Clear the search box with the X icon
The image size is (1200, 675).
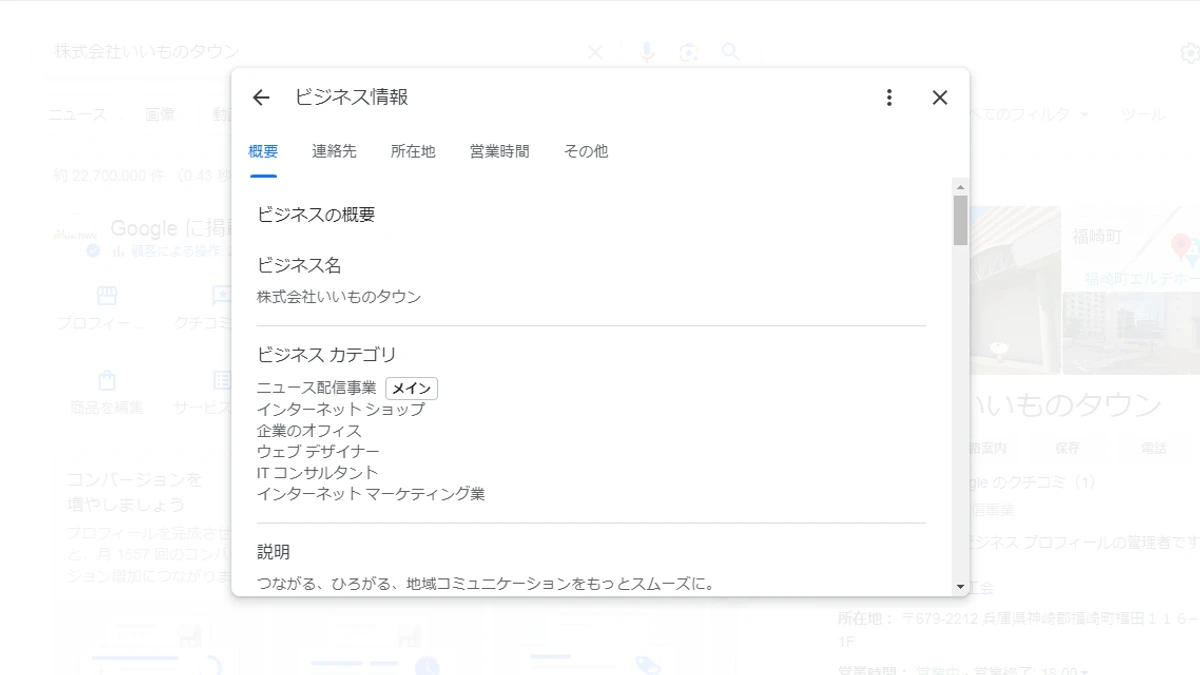[x=595, y=52]
